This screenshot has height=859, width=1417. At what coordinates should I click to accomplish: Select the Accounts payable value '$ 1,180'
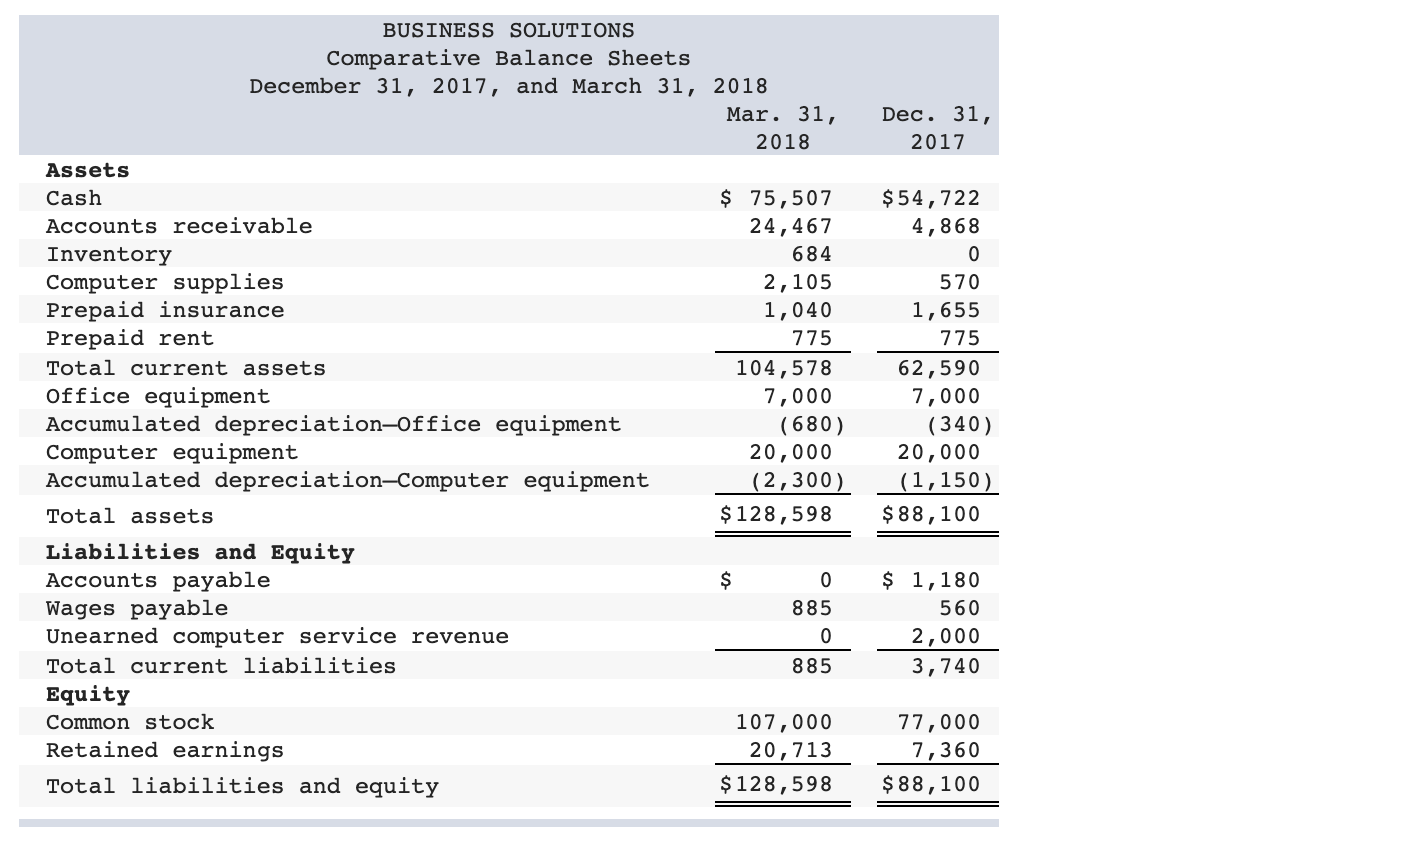coord(931,580)
